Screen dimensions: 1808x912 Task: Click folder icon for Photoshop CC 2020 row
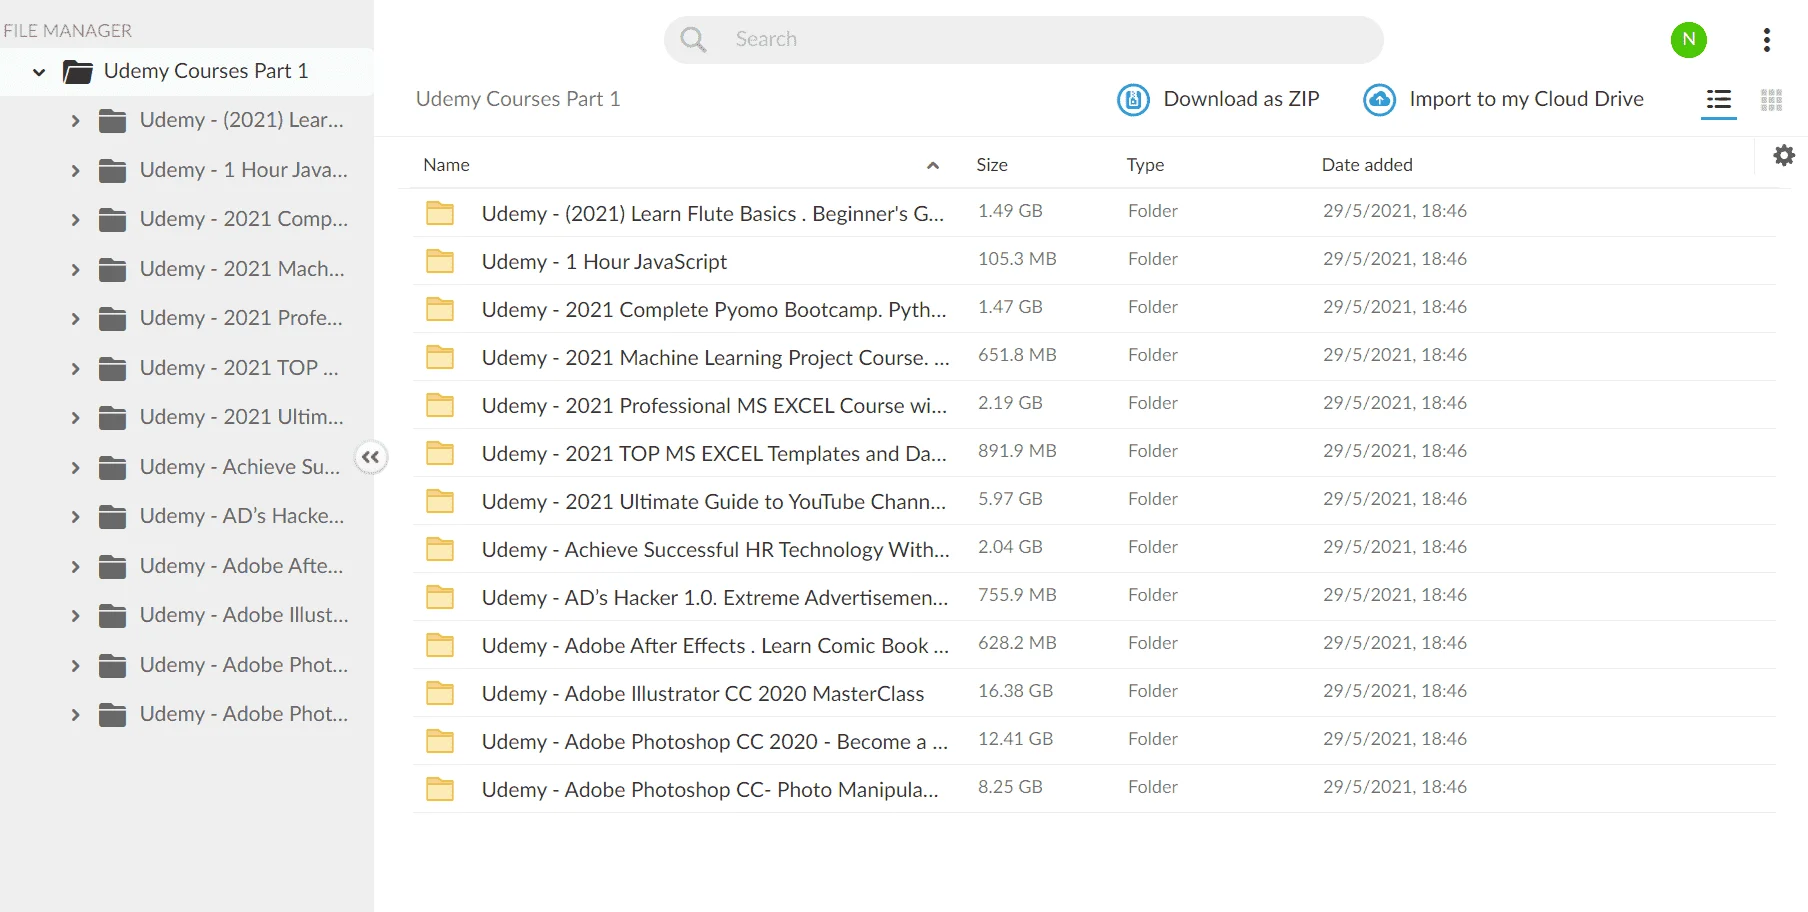point(440,741)
